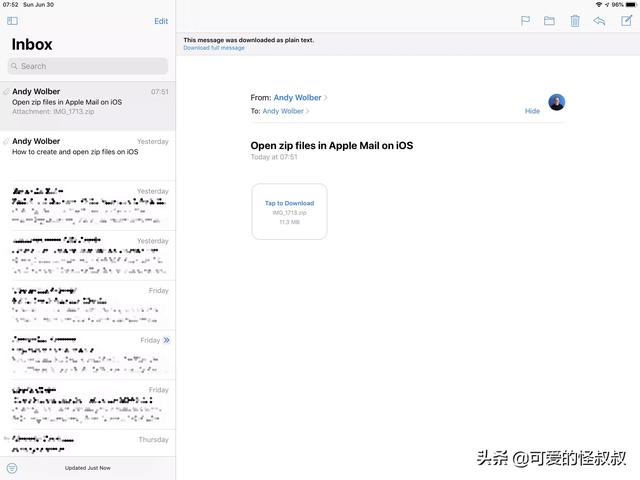This screenshot has width=640, height=480.
Task: Select the Thursday email at list bottom
Action: 88,444
